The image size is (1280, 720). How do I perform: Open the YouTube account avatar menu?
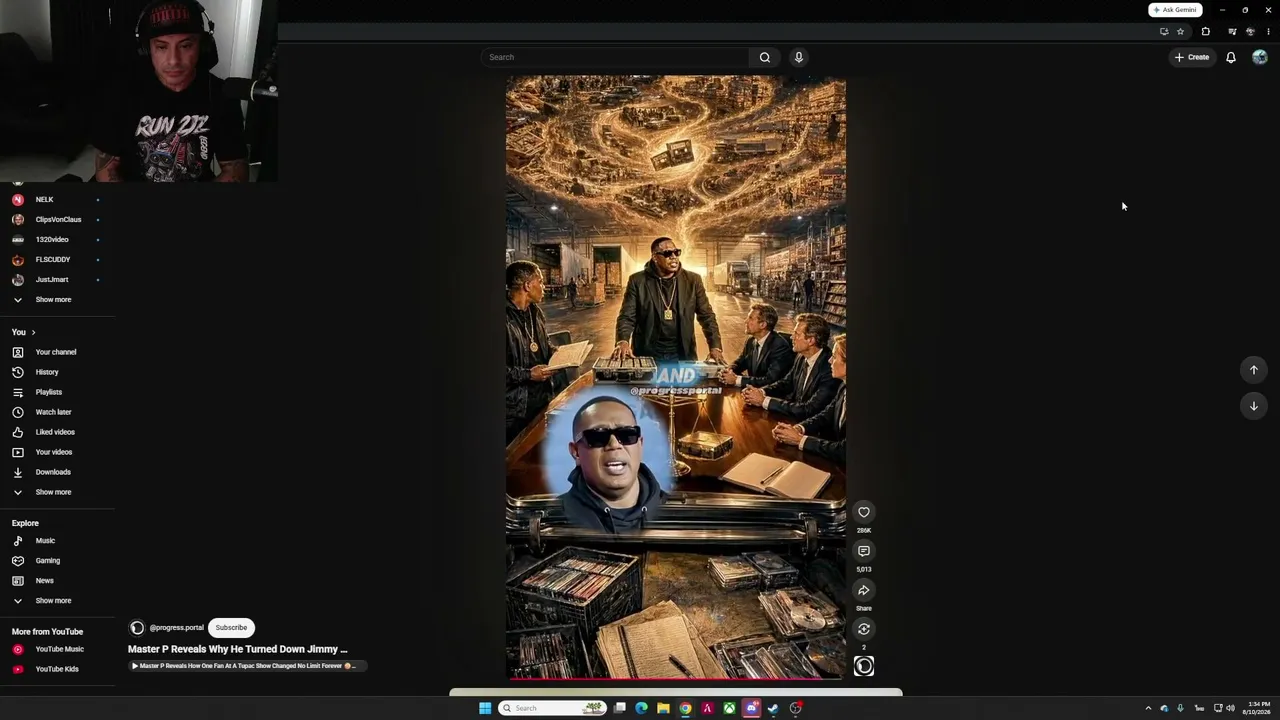1259,57
